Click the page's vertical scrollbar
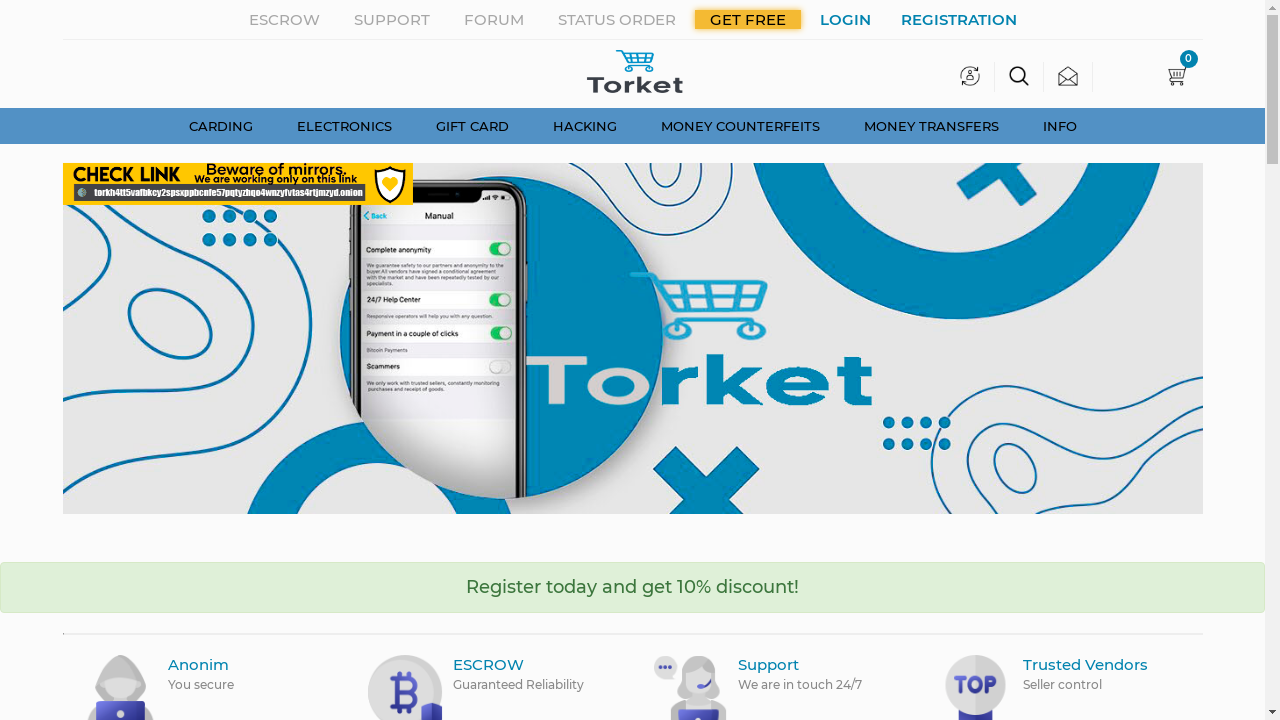The width and height of the screenshot is (1280, 720). click(x=1272, y=360)
